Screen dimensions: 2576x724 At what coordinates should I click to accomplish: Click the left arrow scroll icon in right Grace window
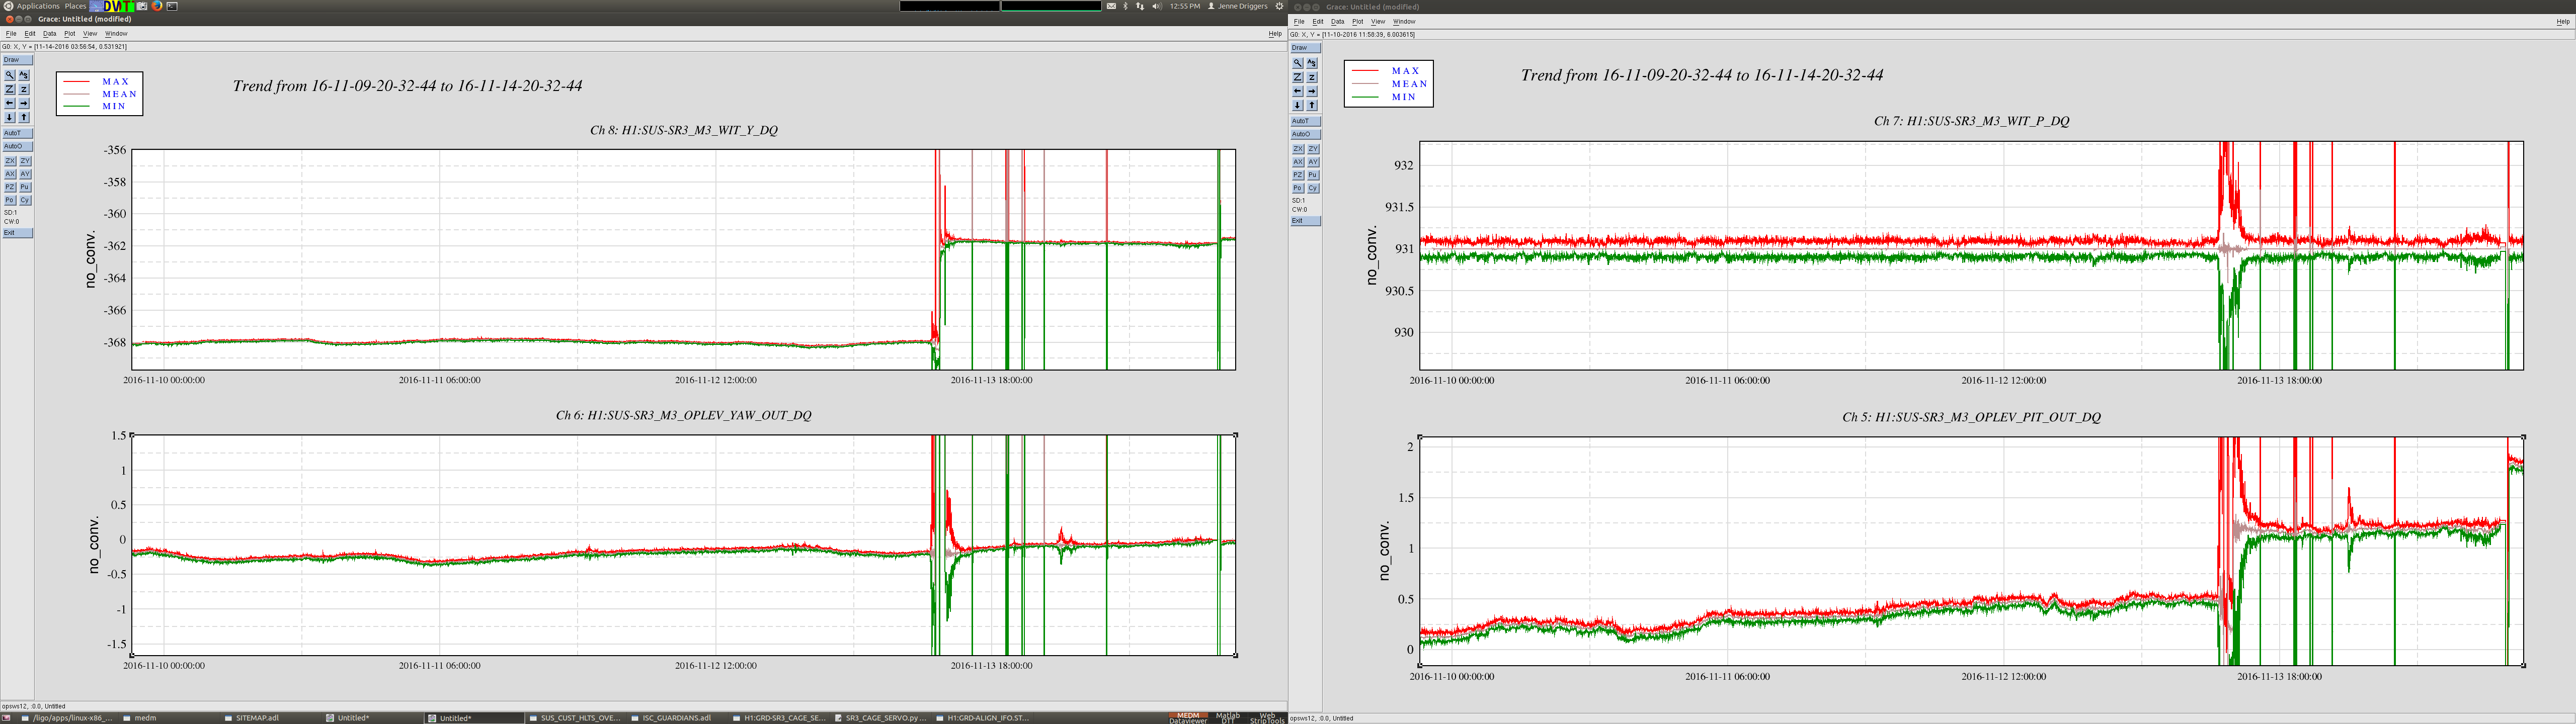pos(1298,91)
